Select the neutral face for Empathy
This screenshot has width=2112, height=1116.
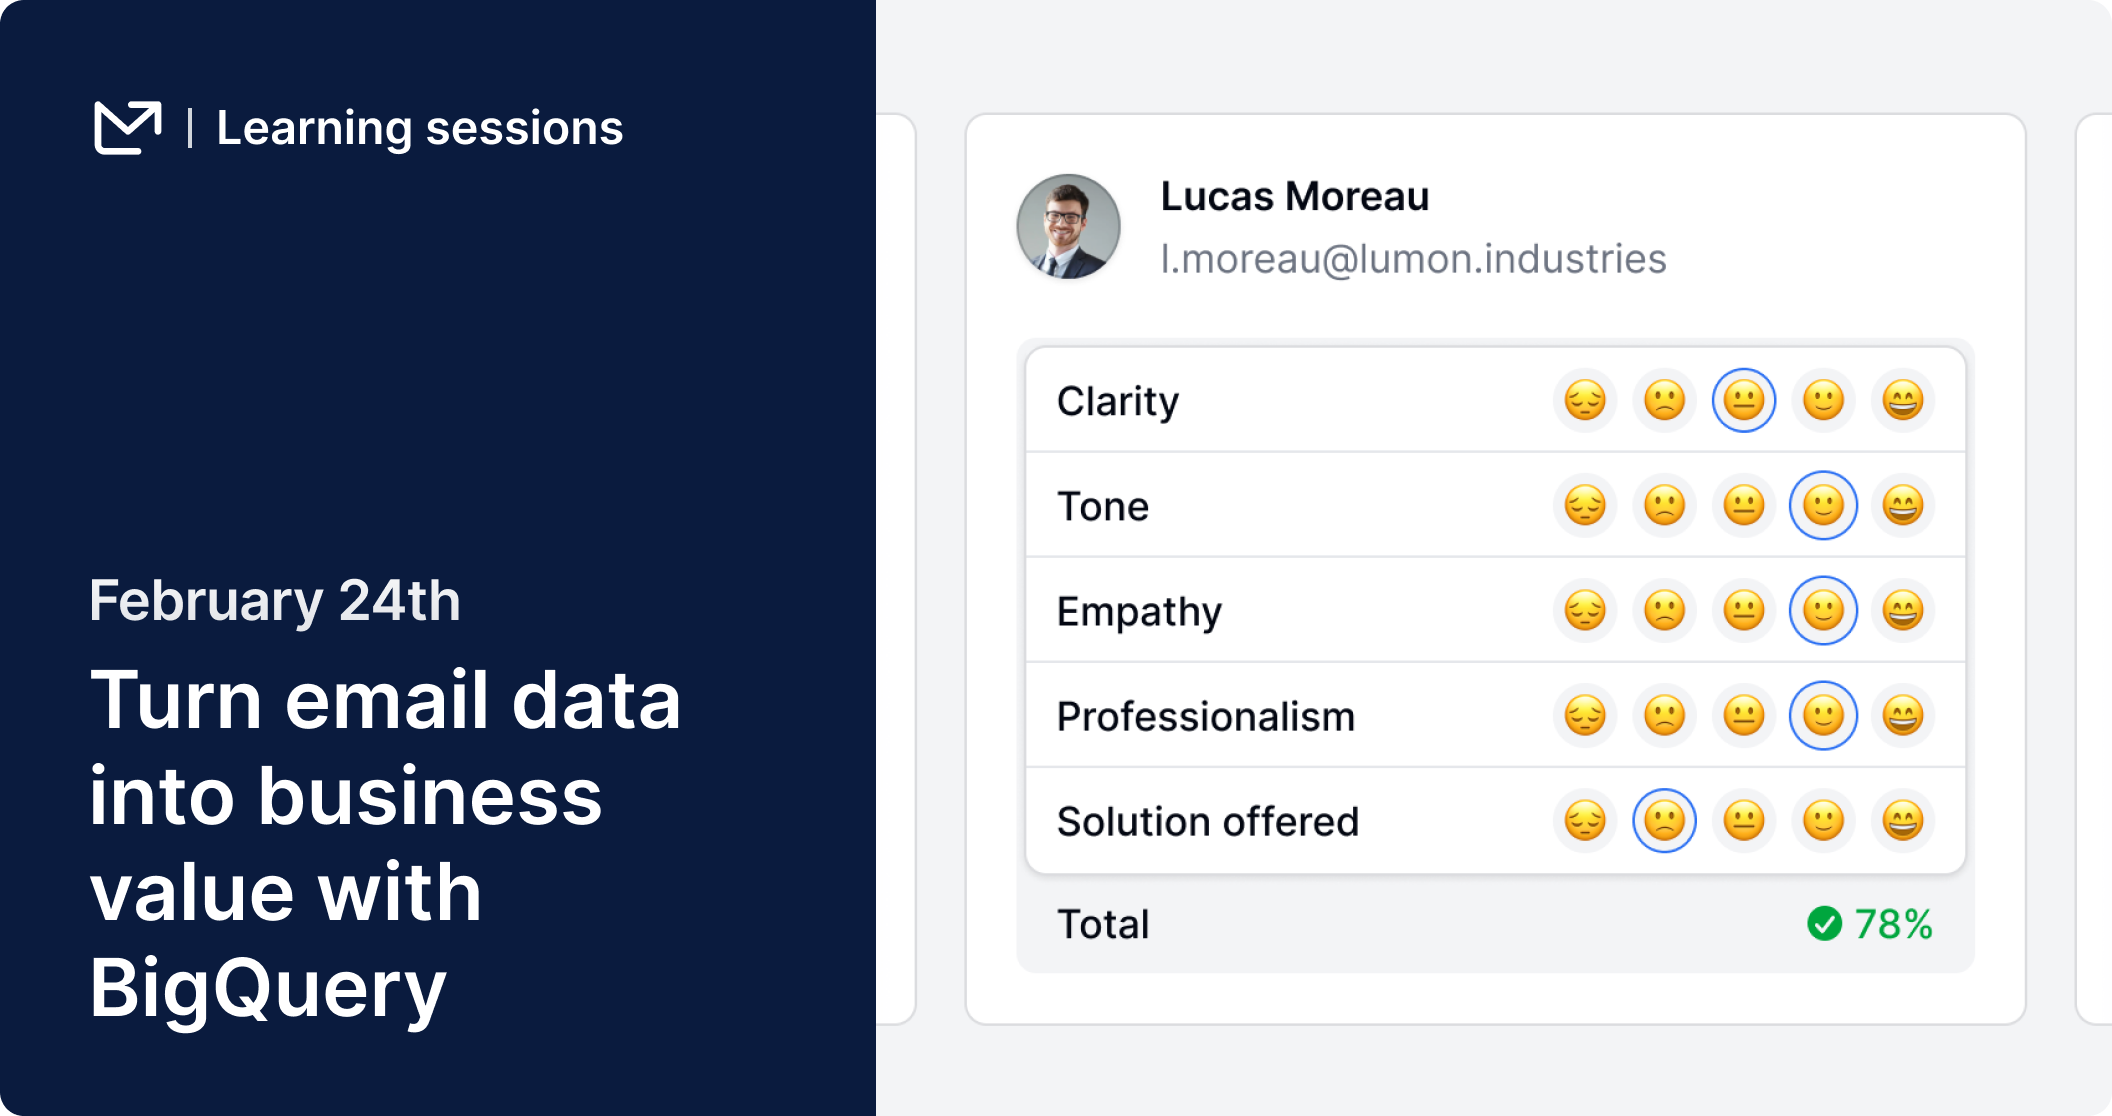tap(1744, 611)
